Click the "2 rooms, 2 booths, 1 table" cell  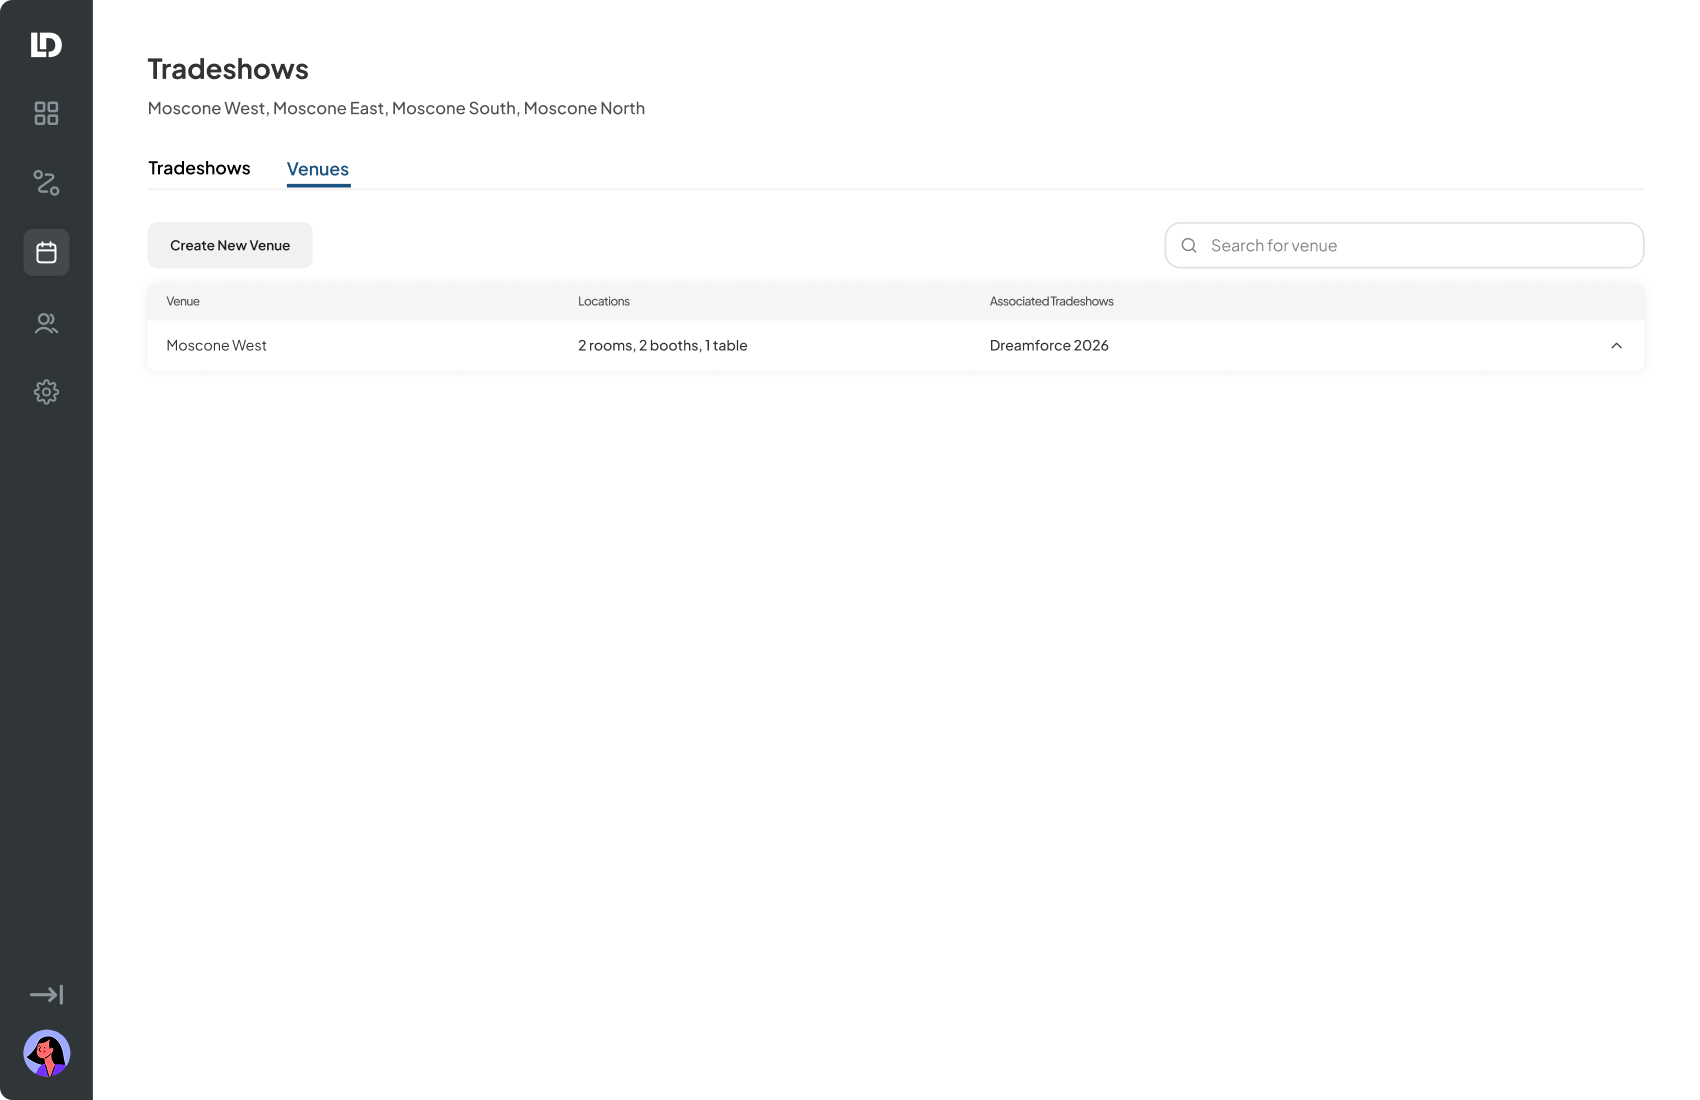662,346
